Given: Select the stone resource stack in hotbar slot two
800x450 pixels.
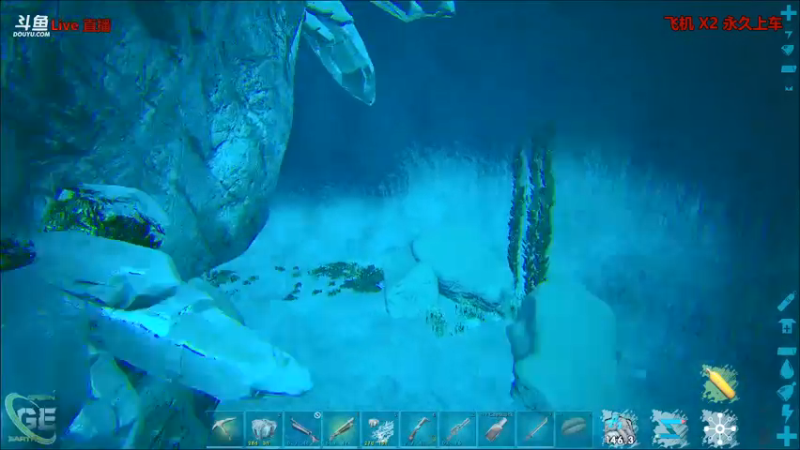Looking at the screenshot, I should click(264, 429).
